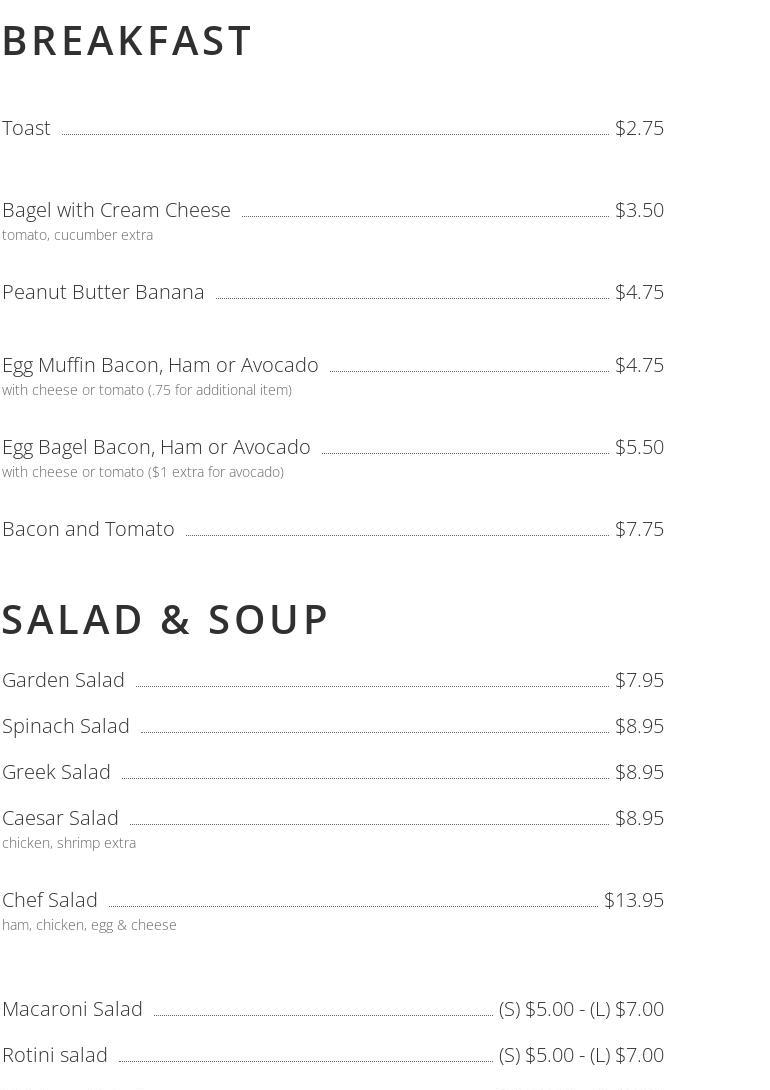The image size is (770, 1090).
Task: Click the BREAKFAST heading
Action: click(x=126, y=40)
